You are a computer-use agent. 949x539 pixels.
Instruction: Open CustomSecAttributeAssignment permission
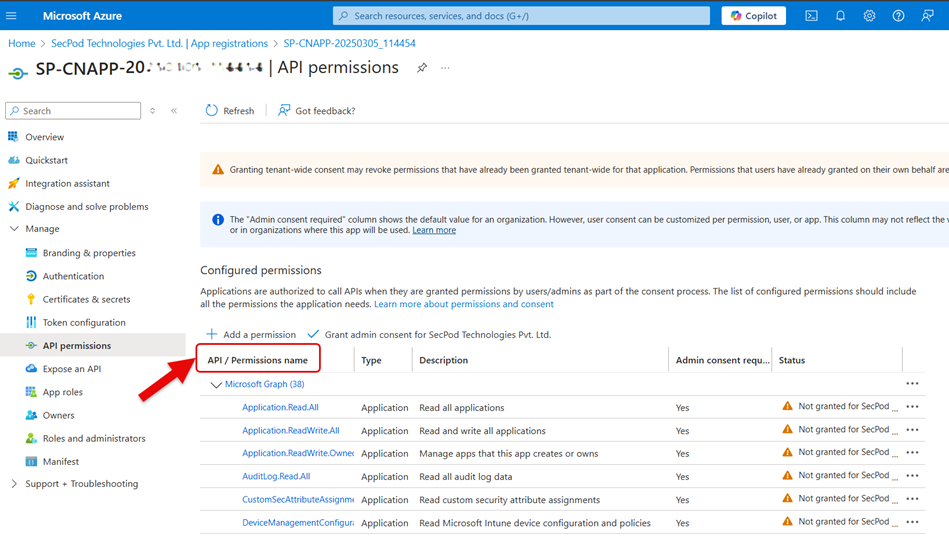click(298, 500)
